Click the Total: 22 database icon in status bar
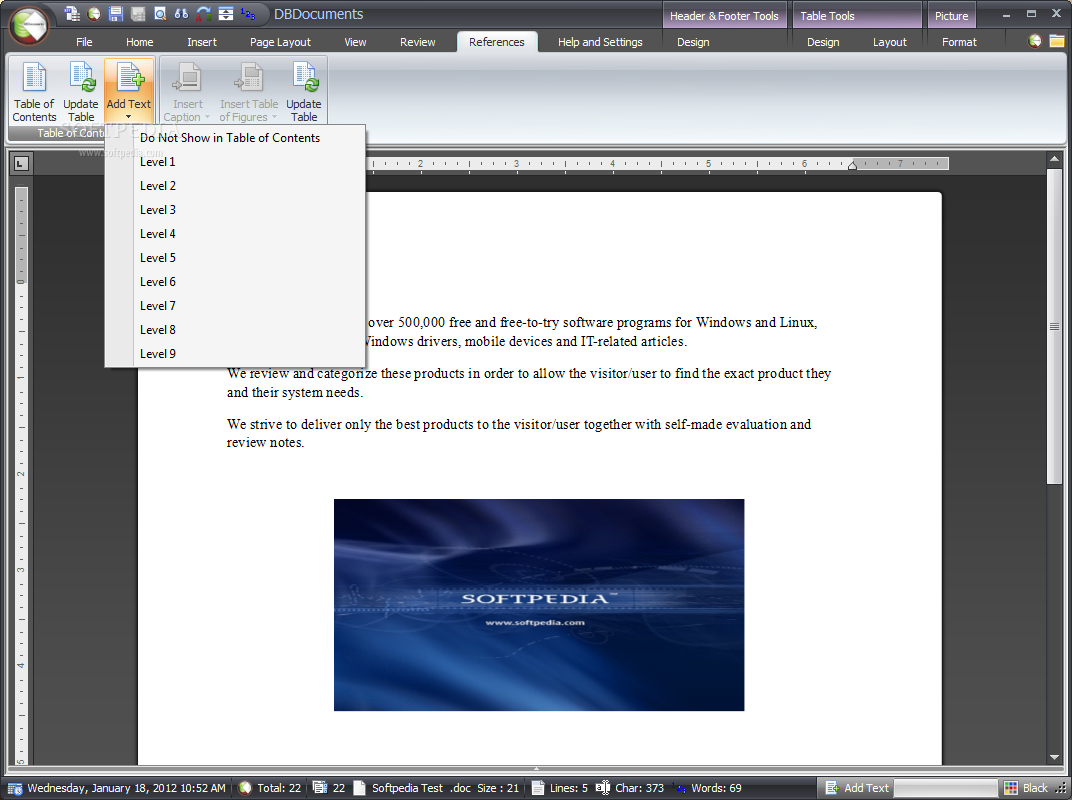The width and height of the screenshot is (1072, 800). point(245,788)
